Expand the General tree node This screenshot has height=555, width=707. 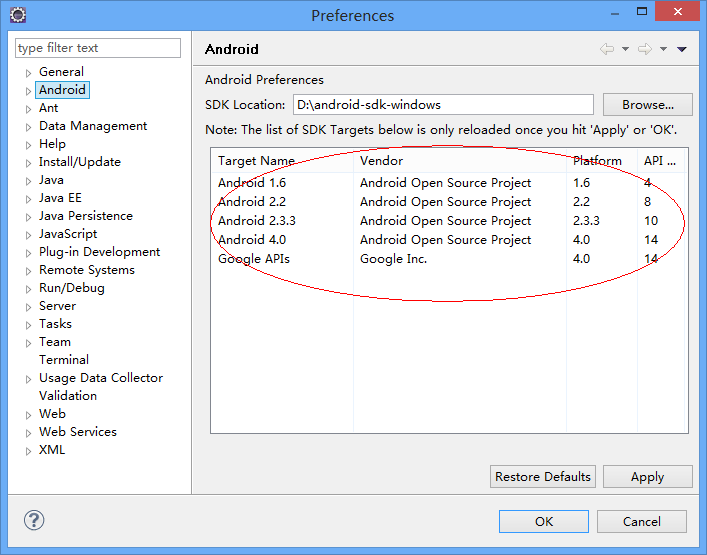click(x=28, y=73)
